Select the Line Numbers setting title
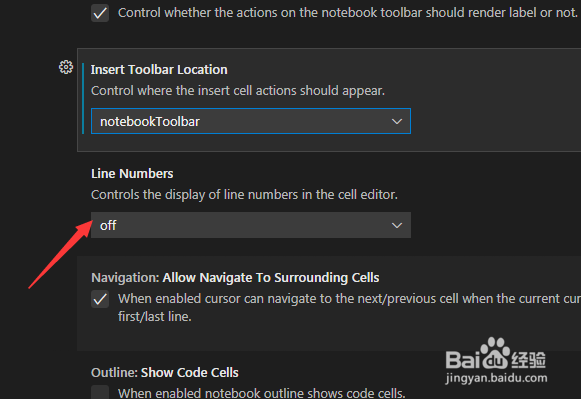The width and height of the screenshot is (581, 399). coord(132,173)
